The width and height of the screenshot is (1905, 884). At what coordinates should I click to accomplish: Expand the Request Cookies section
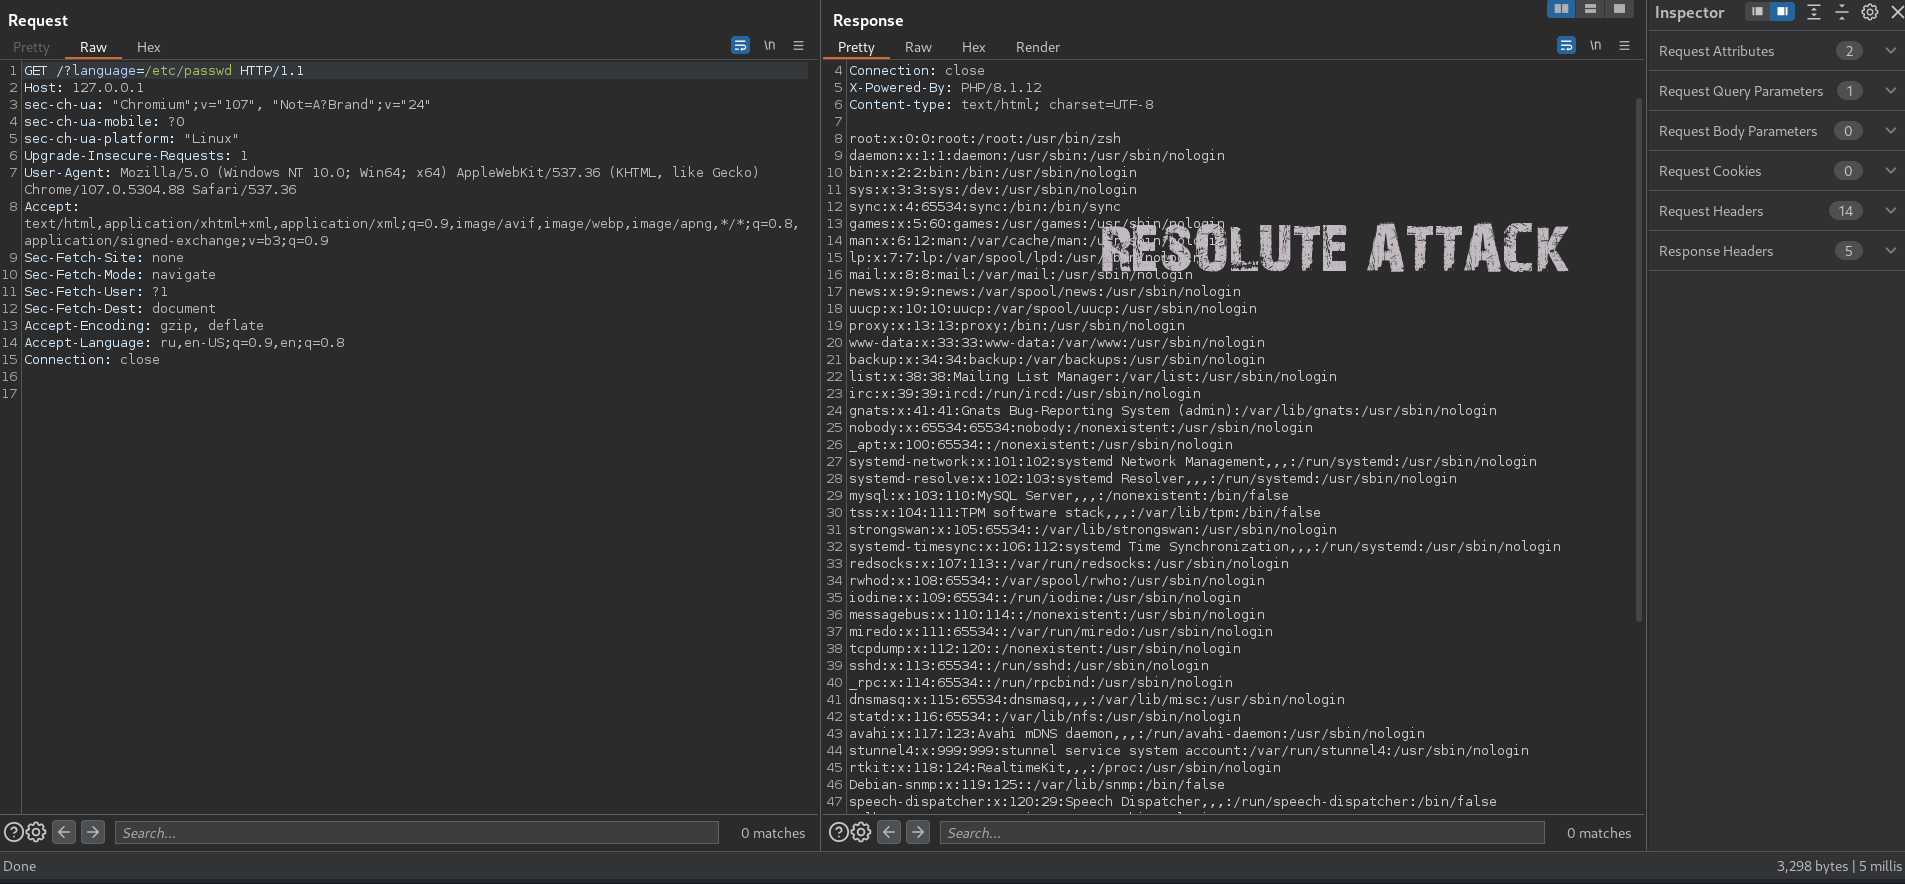click(x=1776, y=171)
